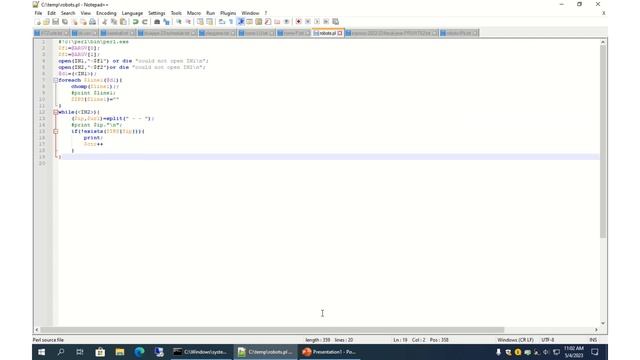
Task: Click the Save Recorded Macro icon
Action: click(336, 22)
